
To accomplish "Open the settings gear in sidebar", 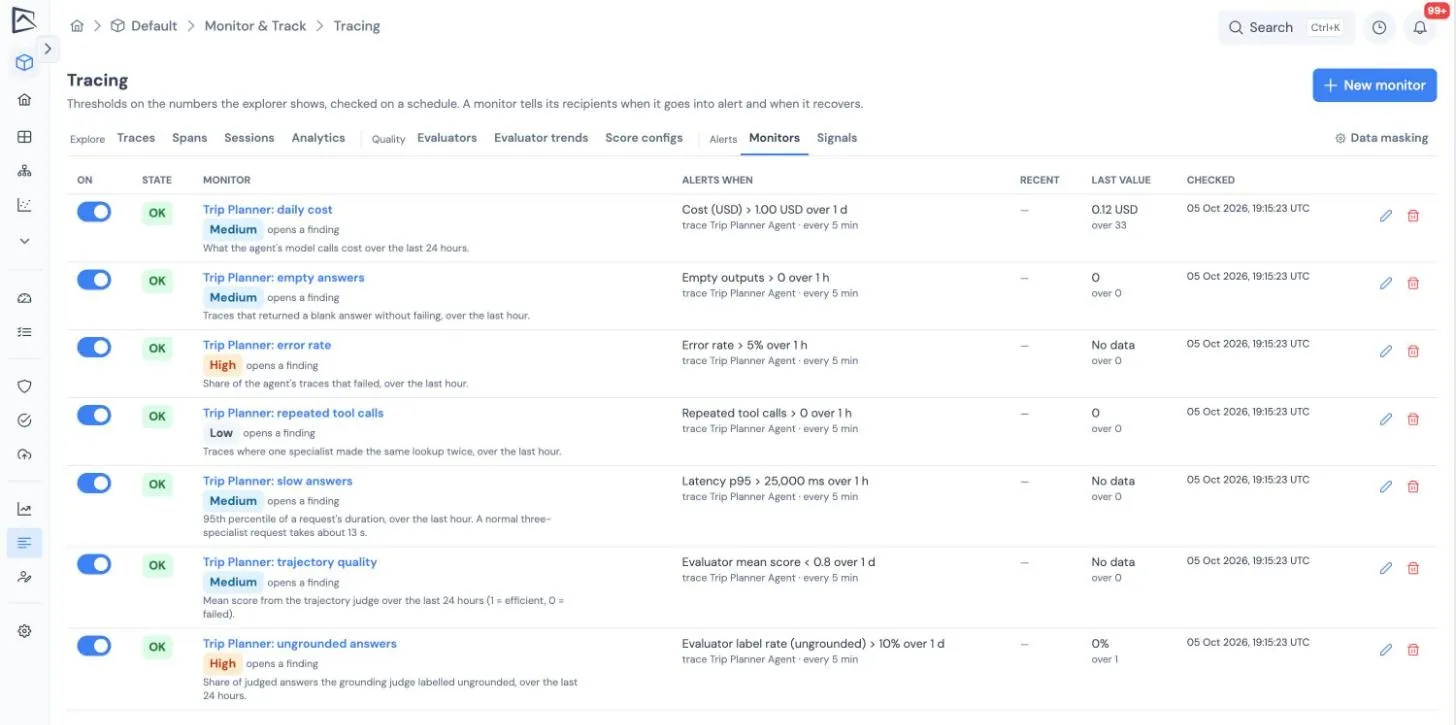I will pyautogui.click(x=25, y=631).
